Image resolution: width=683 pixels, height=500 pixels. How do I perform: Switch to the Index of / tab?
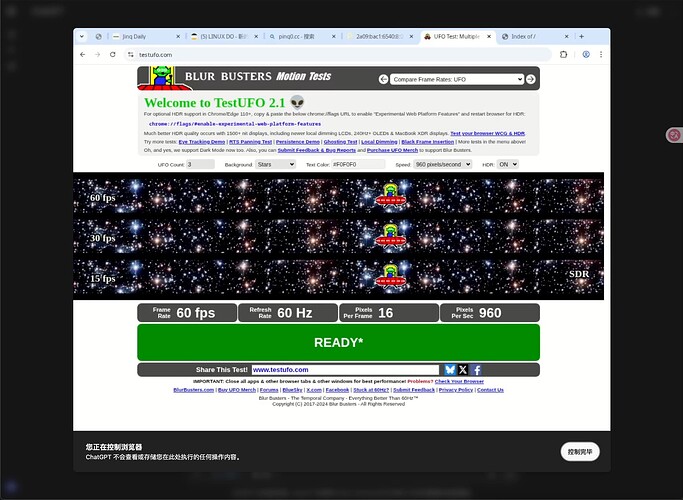pos(534,37)
